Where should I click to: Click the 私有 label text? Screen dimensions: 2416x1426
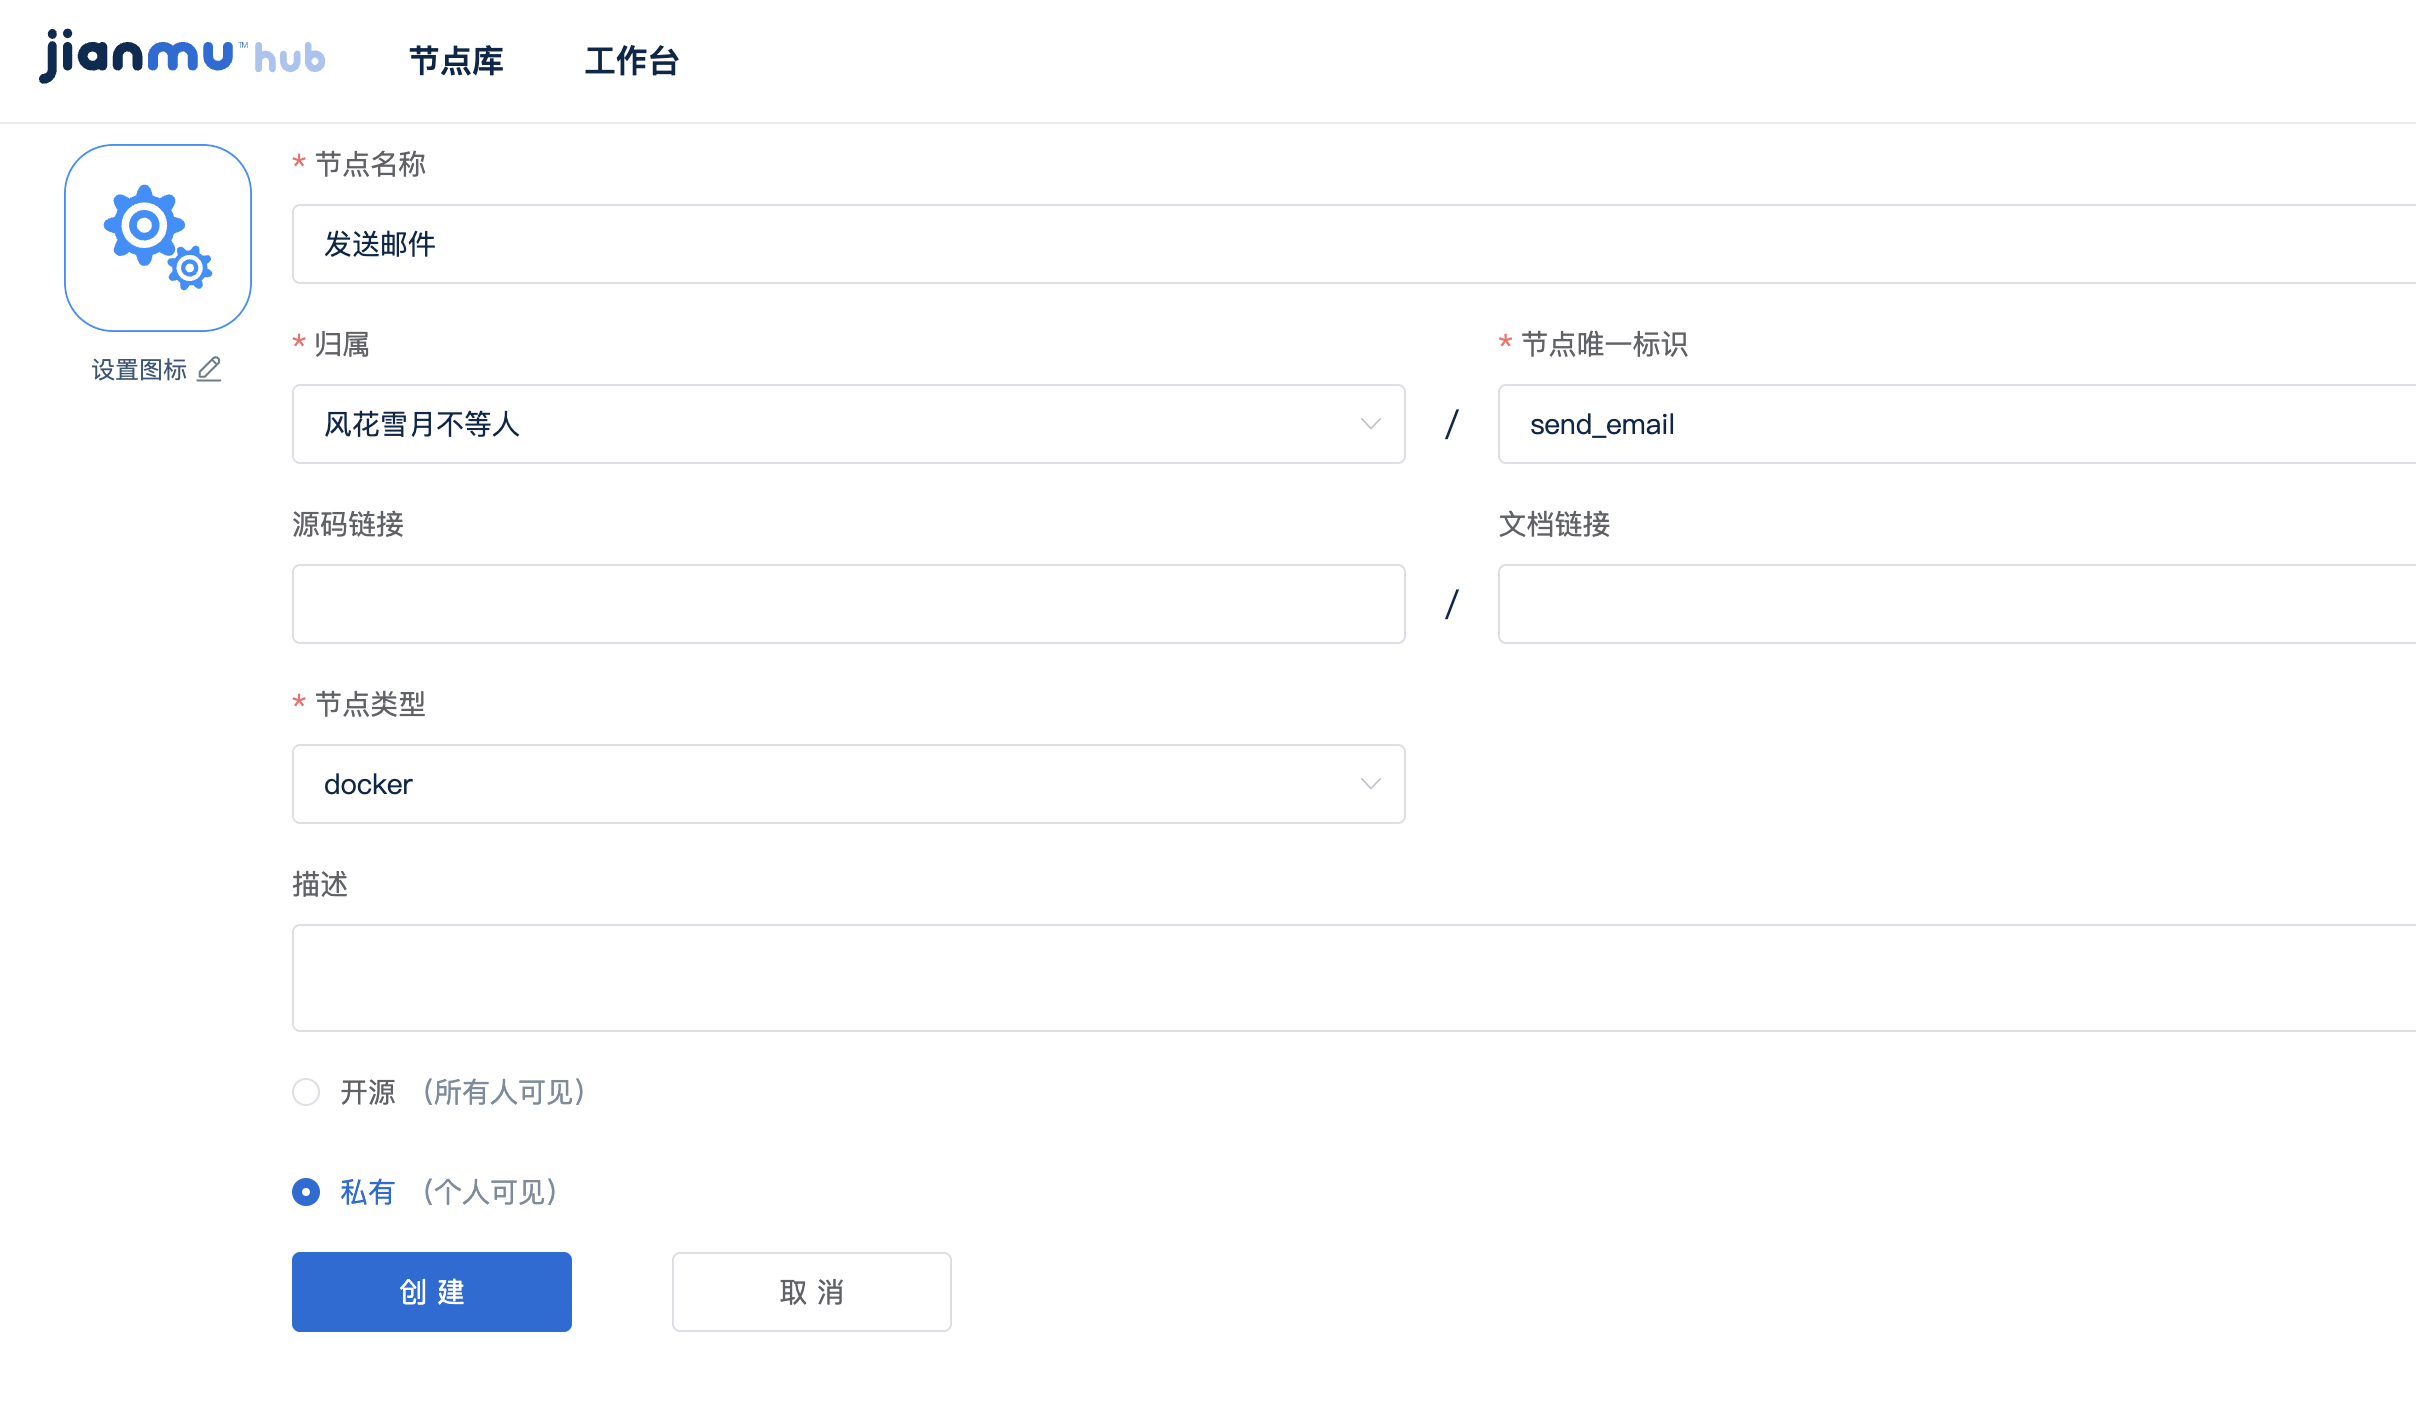pos(367,1192)
